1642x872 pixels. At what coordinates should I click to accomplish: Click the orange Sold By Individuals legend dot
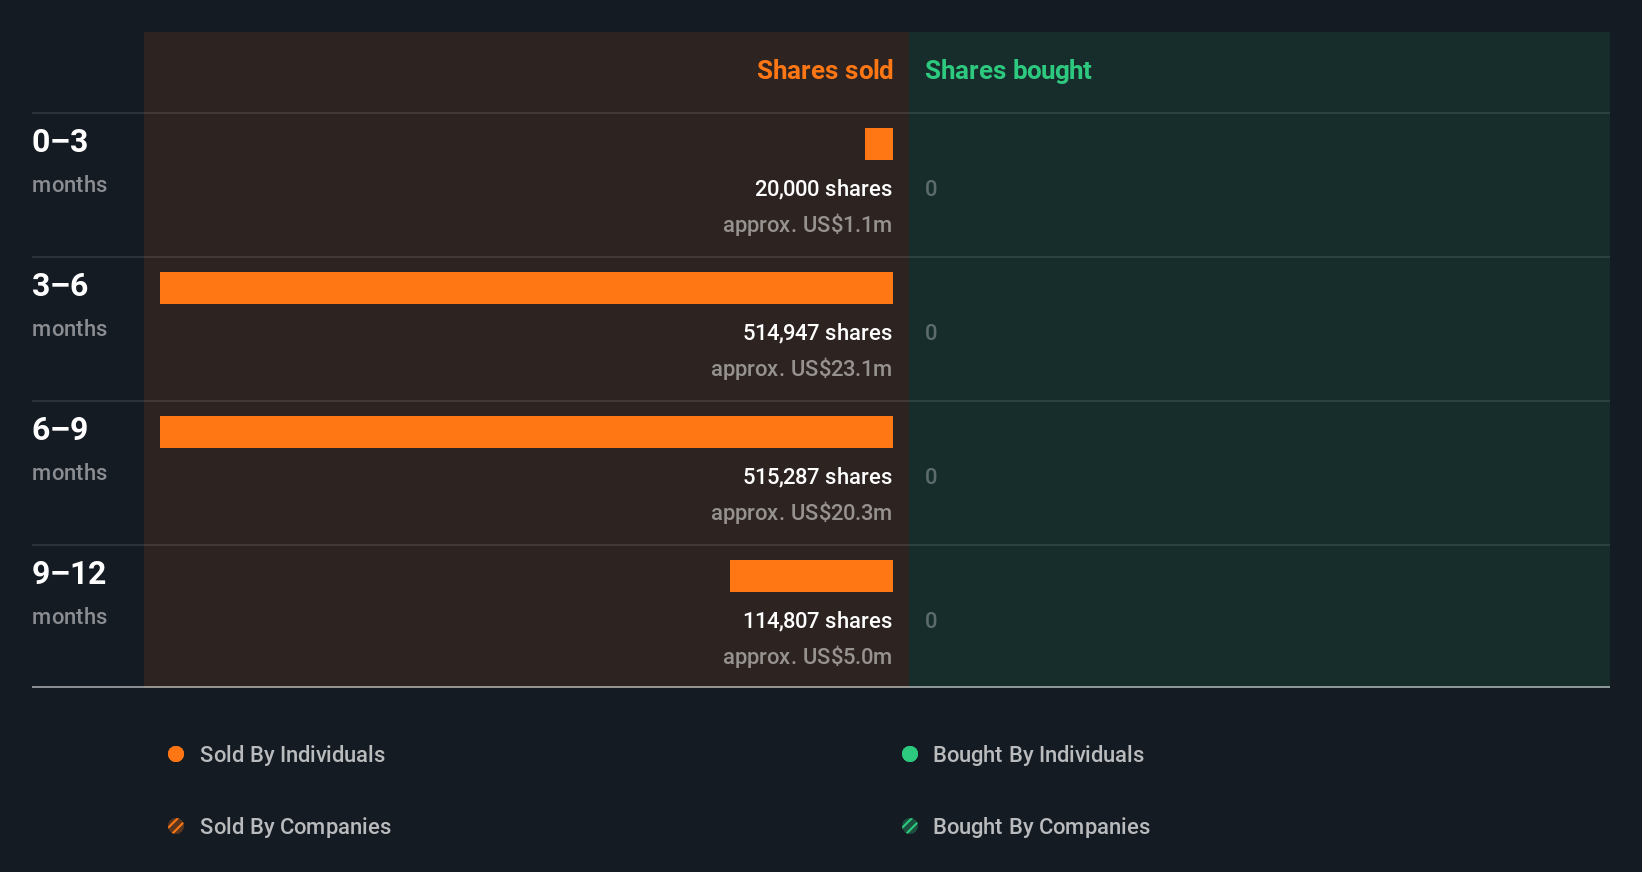[176, 754]
